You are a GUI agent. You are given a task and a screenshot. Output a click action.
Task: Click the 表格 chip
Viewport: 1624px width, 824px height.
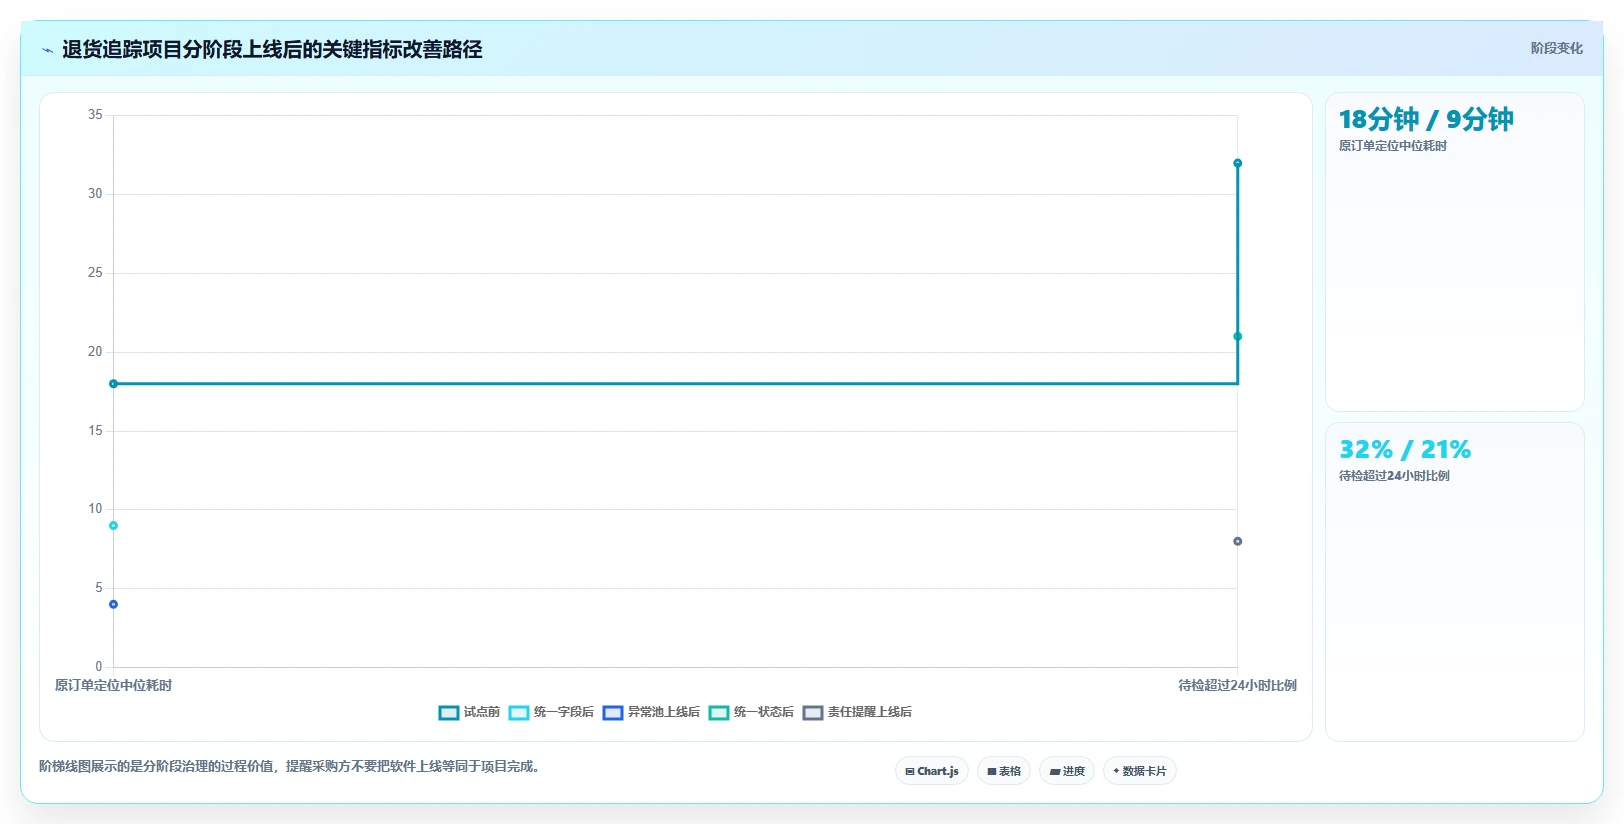[x=1003, y=771]
